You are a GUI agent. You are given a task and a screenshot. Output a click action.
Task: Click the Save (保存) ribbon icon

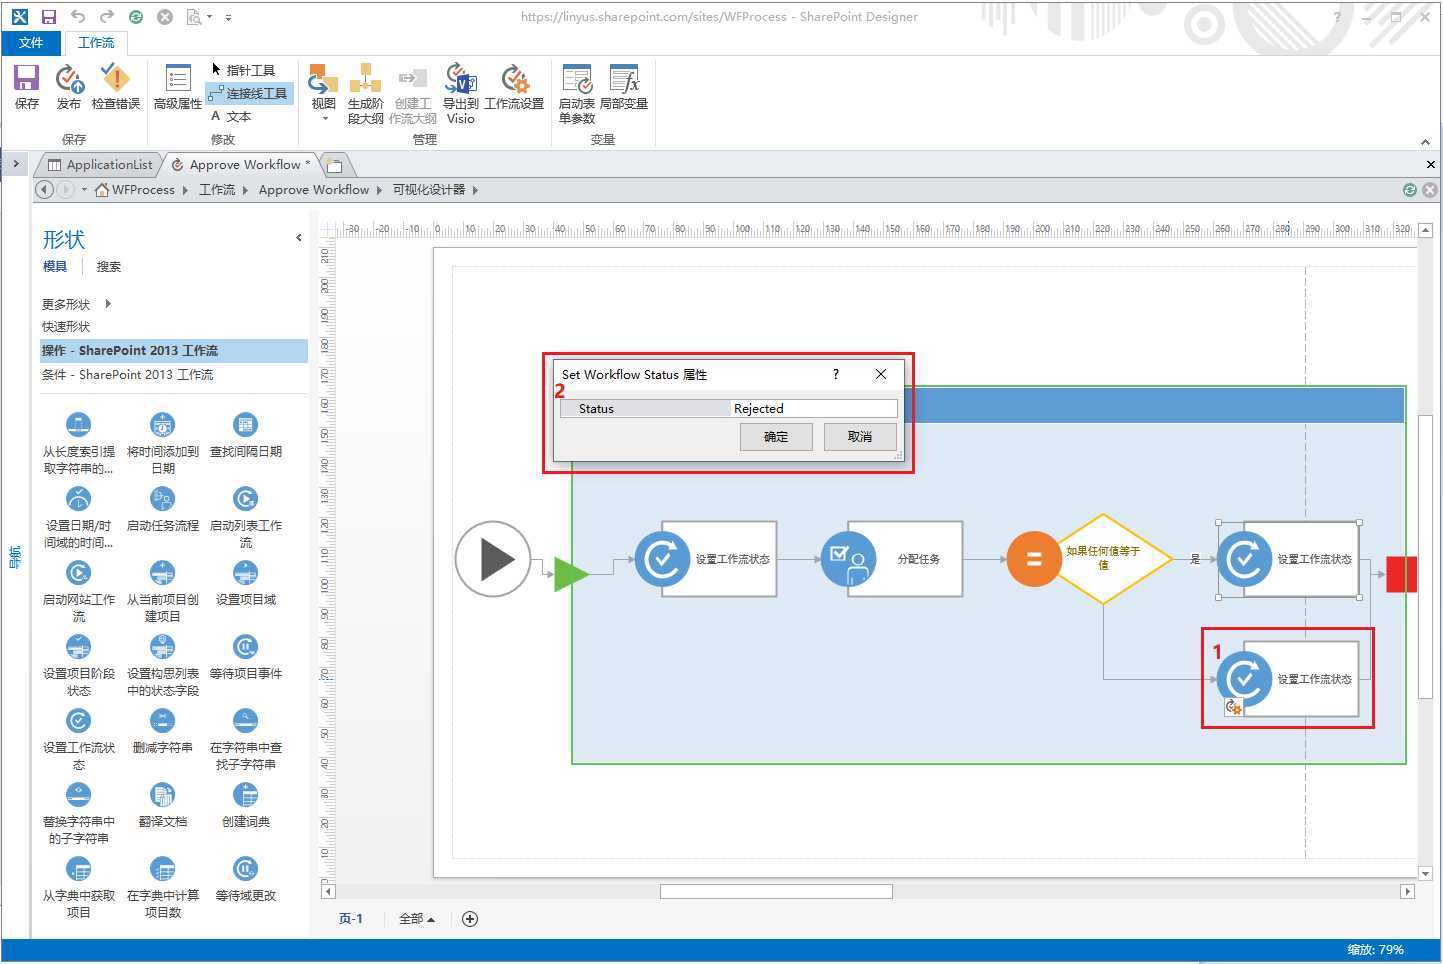point(26,86)
